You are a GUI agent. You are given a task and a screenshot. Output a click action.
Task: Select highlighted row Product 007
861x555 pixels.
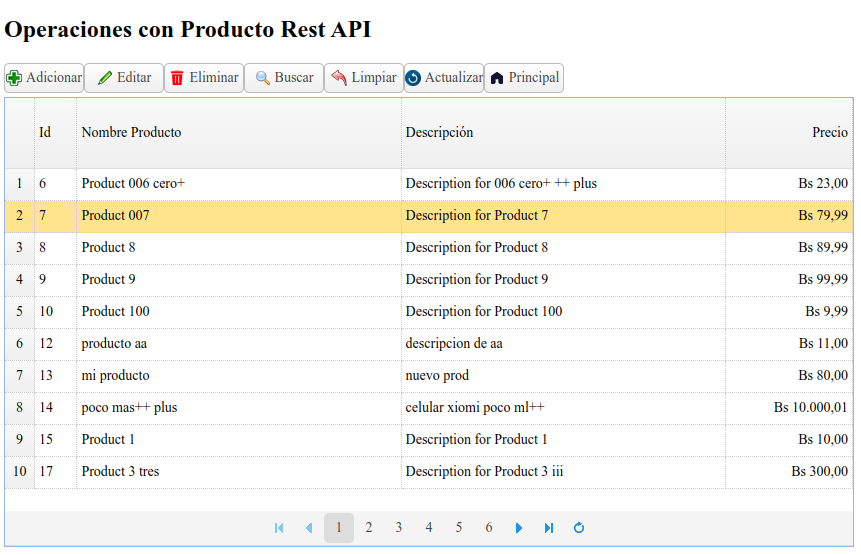tap(429, 216)
